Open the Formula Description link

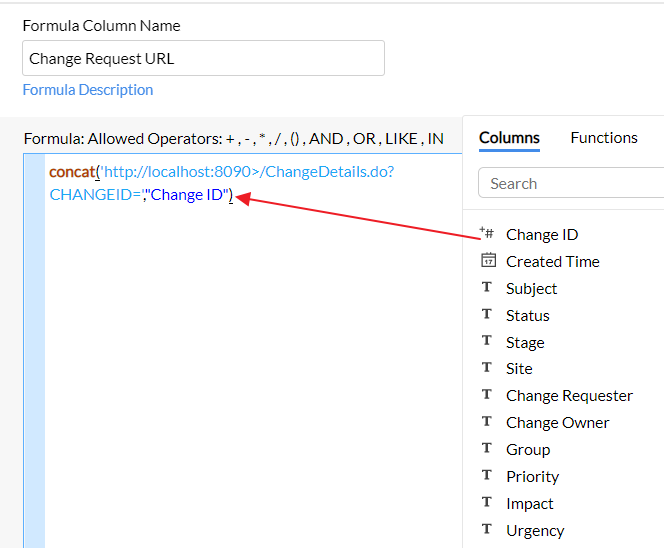coord(88,90)
